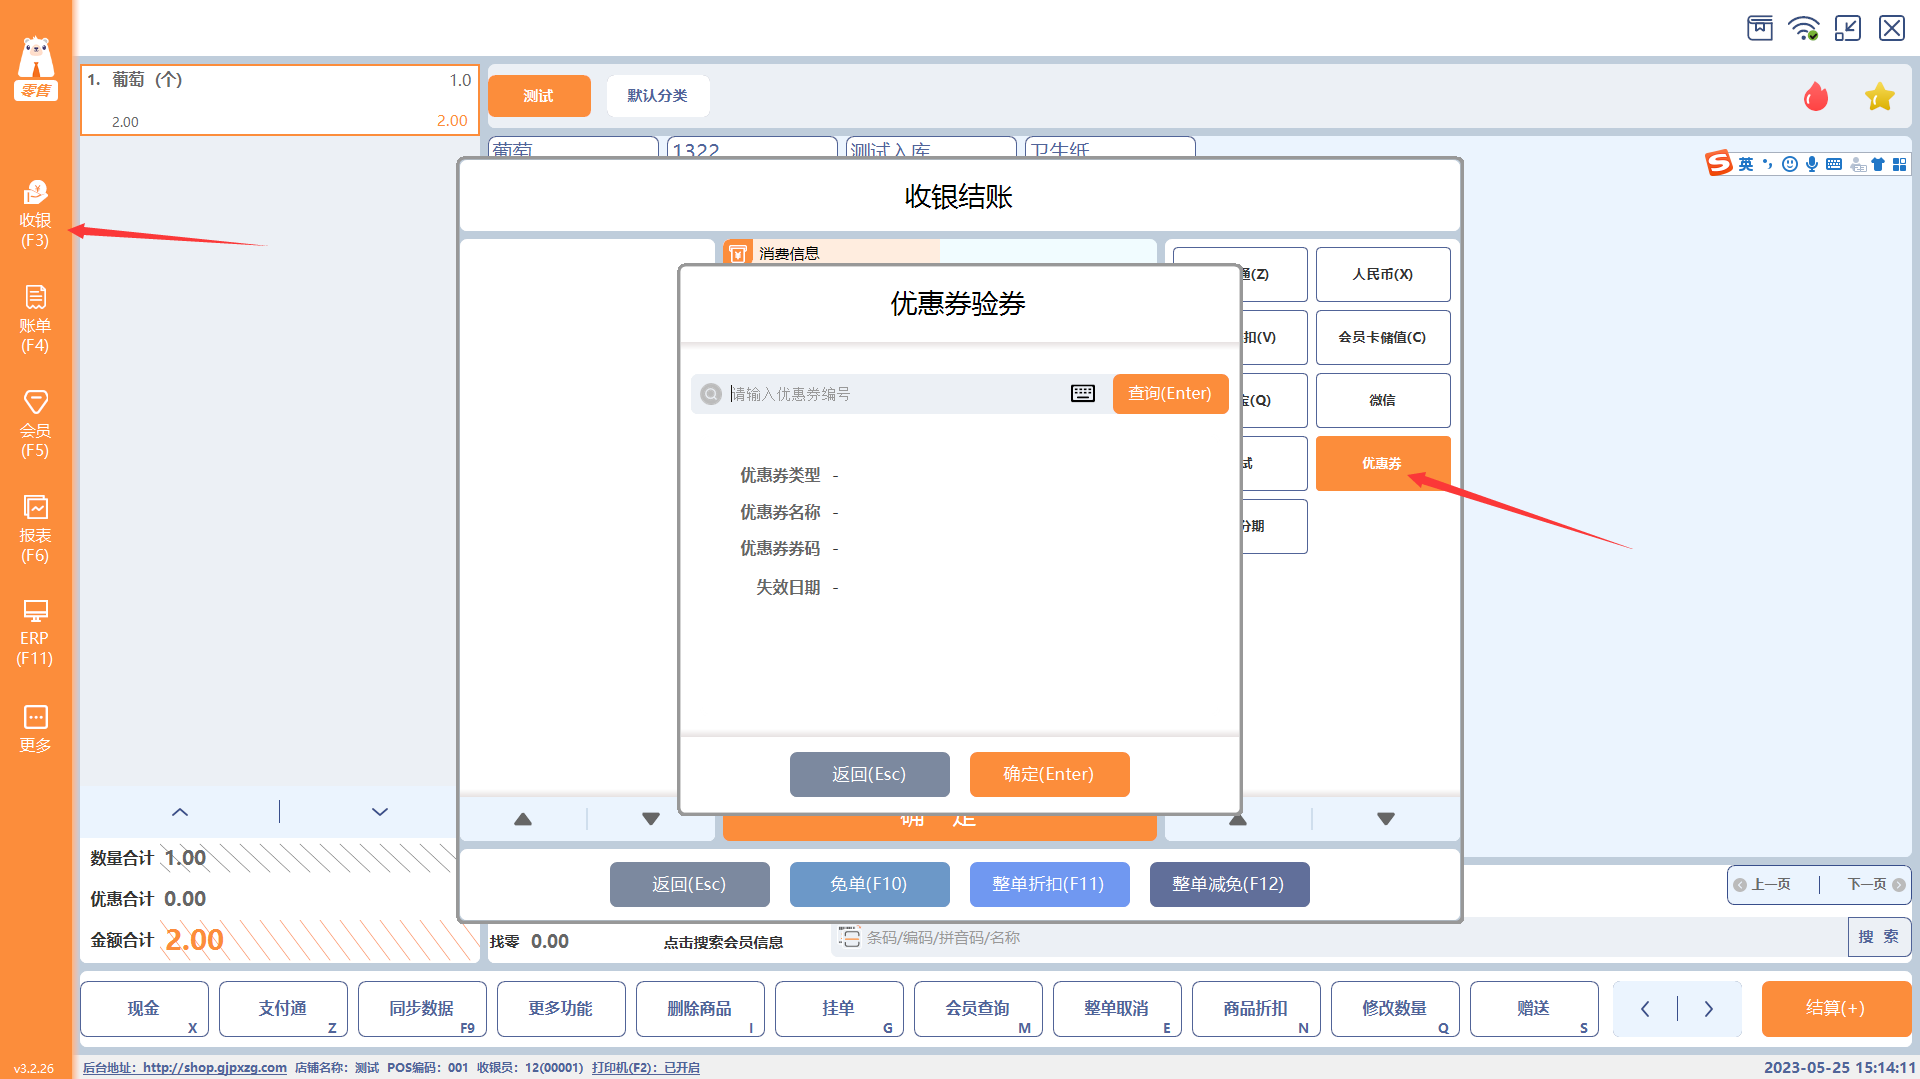This screenshot has width=1920, height=1079.
Task: Click 更多功能 button
Action: (562, 1009)
